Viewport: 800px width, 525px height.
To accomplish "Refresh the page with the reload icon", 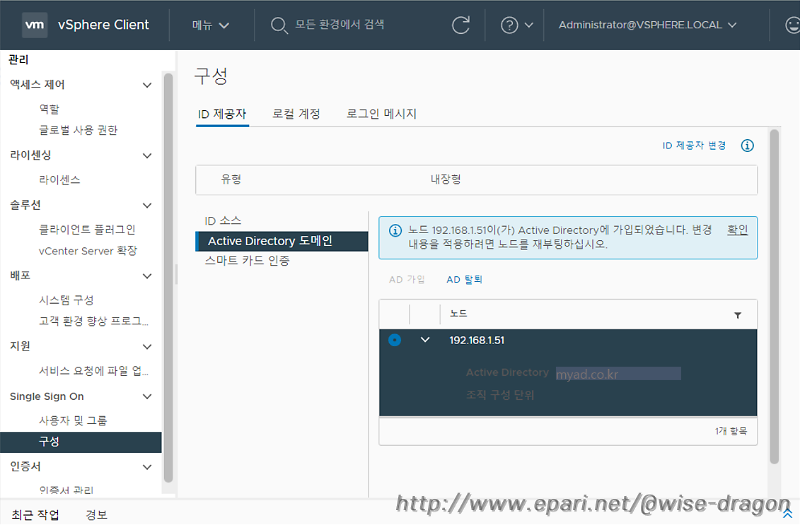I will coord(461,25).
